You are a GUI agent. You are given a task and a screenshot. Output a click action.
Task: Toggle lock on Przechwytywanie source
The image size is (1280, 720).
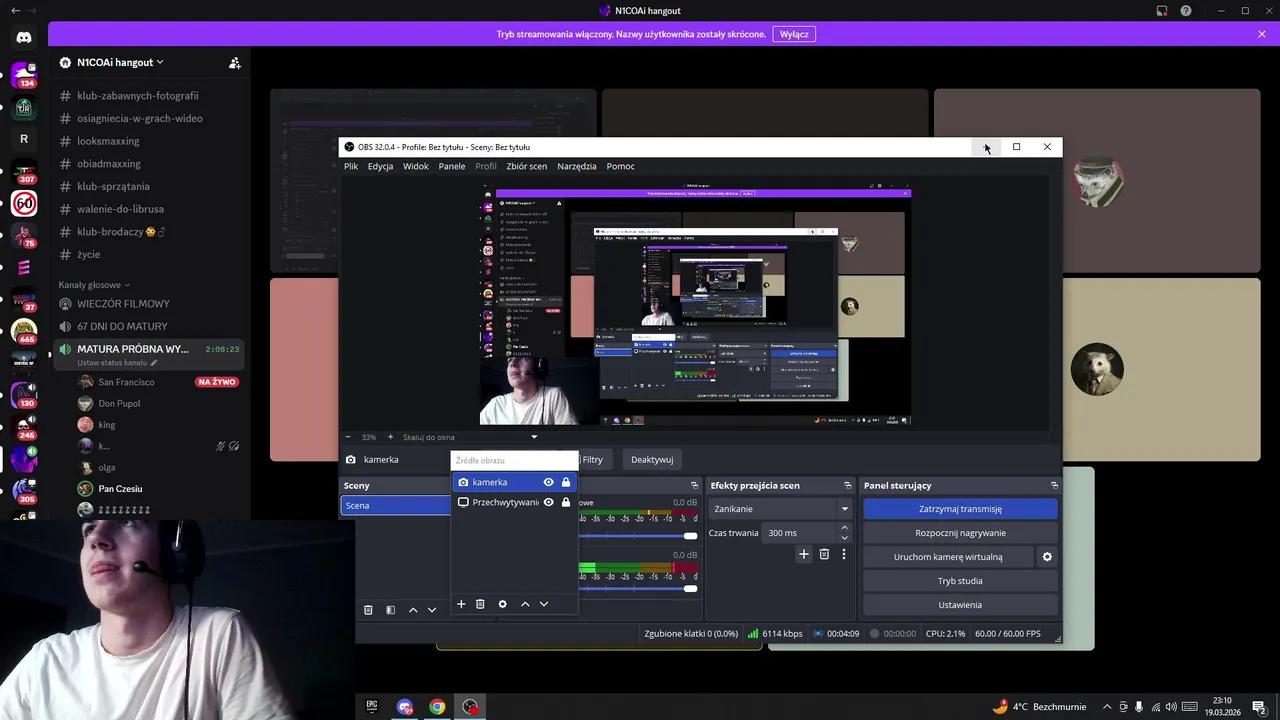pyautogui.click(x=566, y=502)
